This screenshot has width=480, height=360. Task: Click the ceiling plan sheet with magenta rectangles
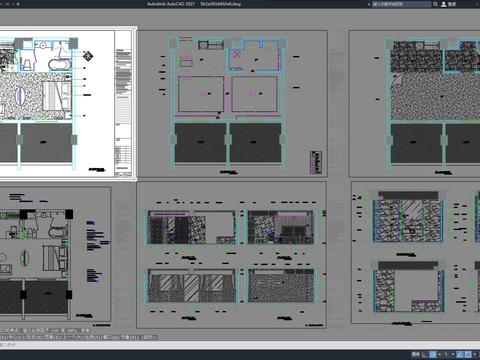[x=232, y=104]
